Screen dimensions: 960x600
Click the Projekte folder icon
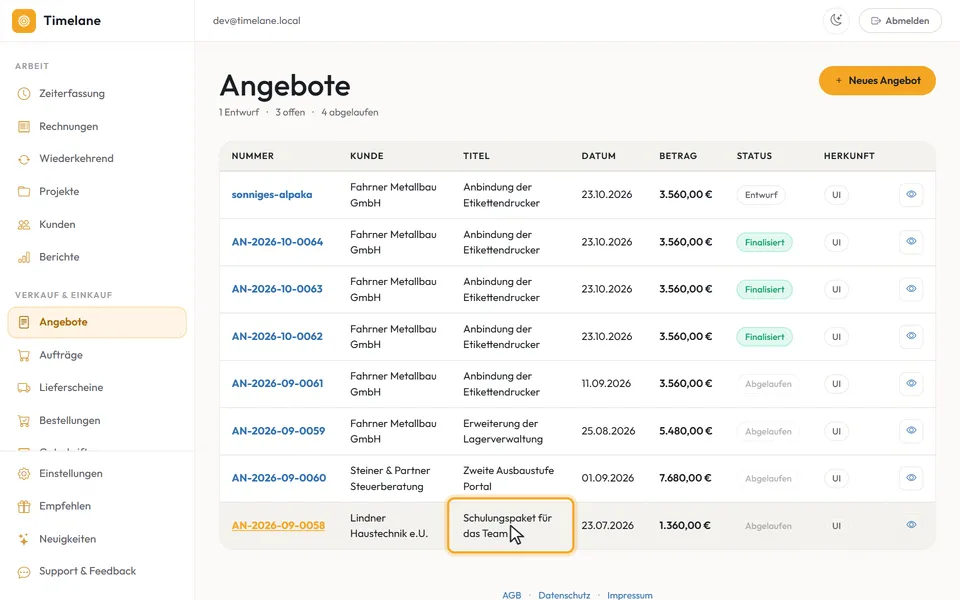pyautogui.click(x=24, y=192)
